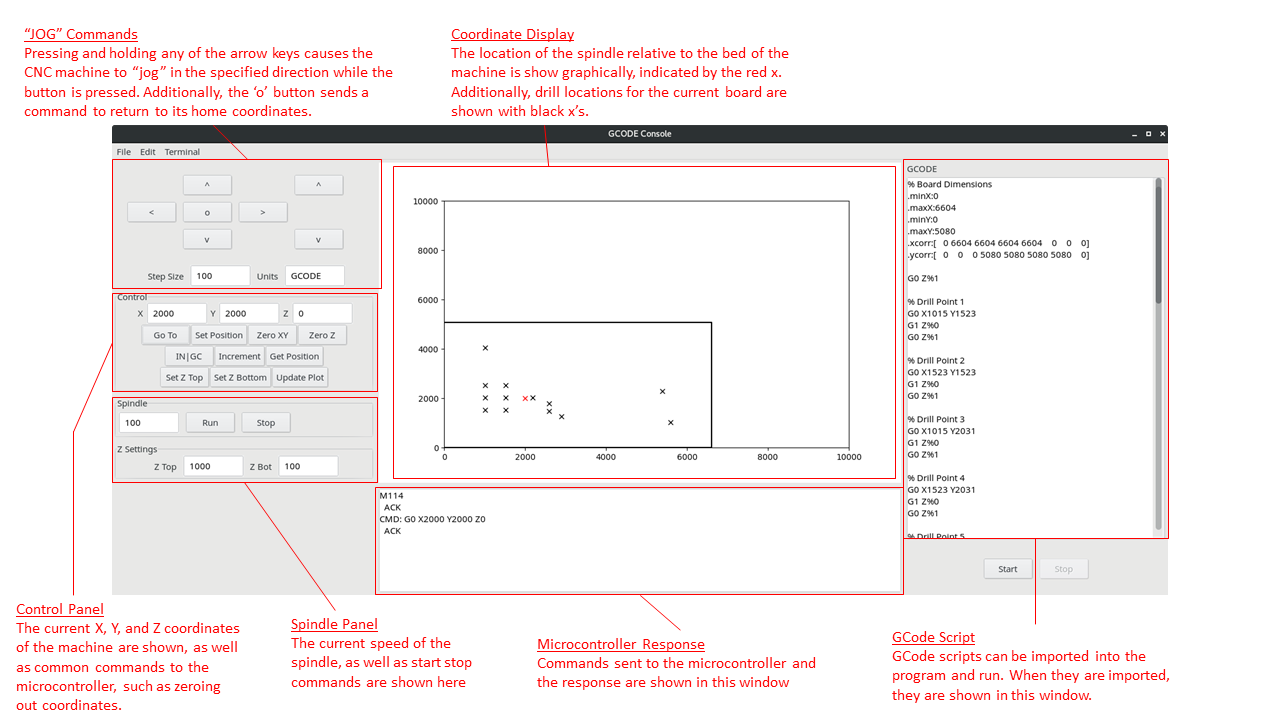Click the Z coordinate field
Screen dimensions: 1280x720
click(x=322, y=313)
